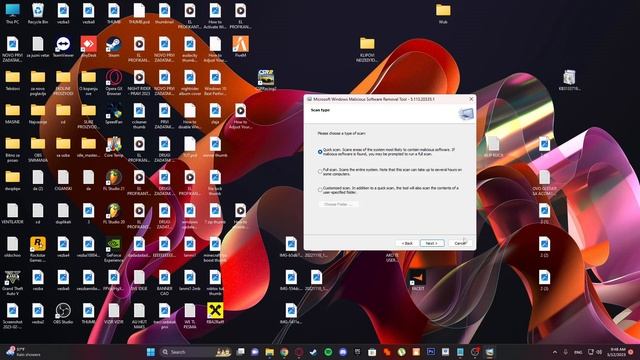The image size is (640, 360).
Task: Open OBS Studio desktop shortcut
Action: pyautogui.click(x=63, y=314)
